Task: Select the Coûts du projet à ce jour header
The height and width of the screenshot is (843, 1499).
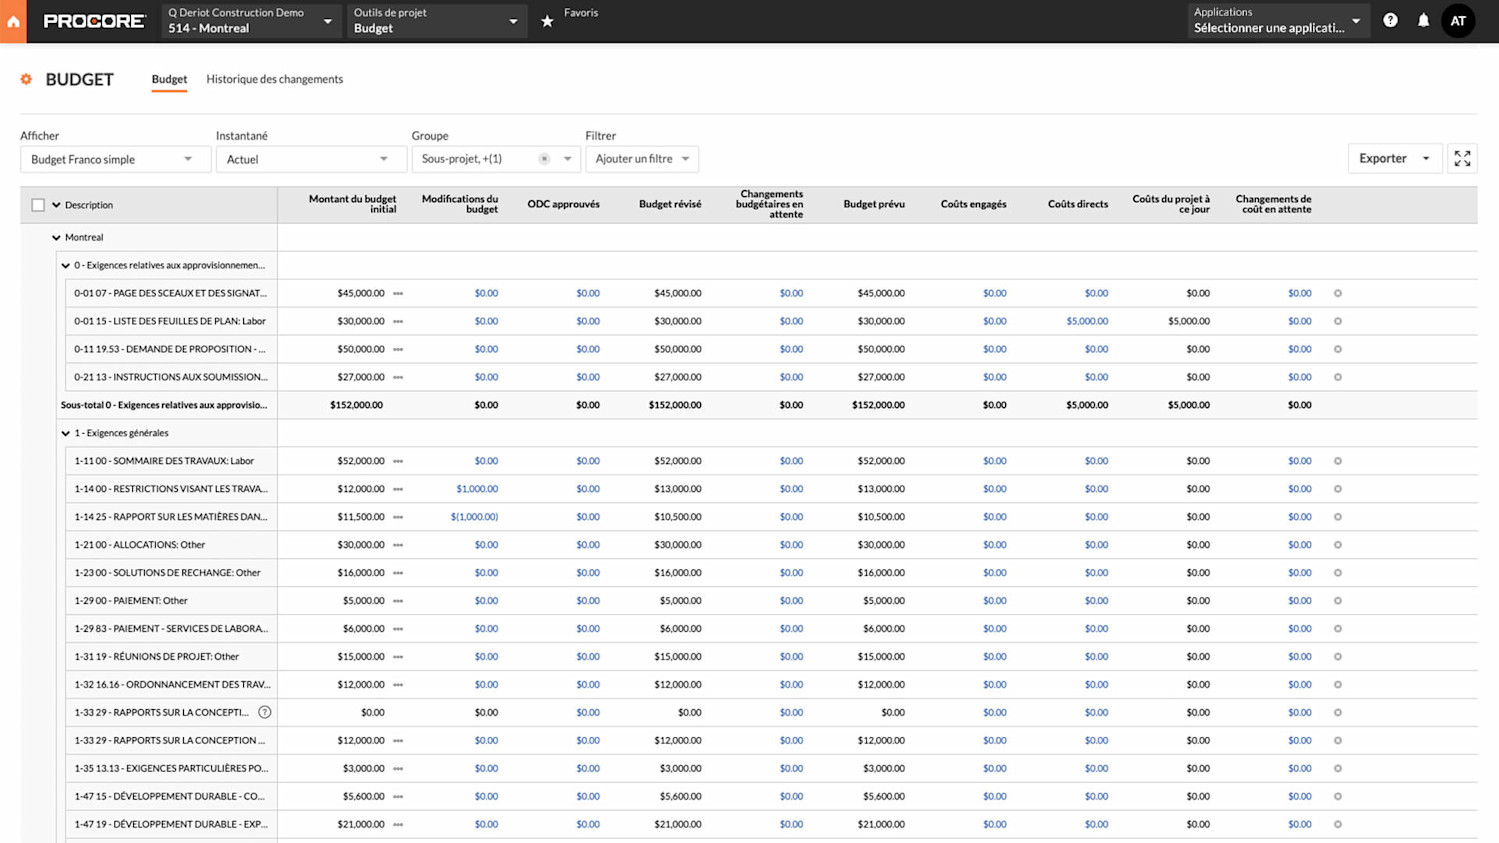Action: point(1171,204)
